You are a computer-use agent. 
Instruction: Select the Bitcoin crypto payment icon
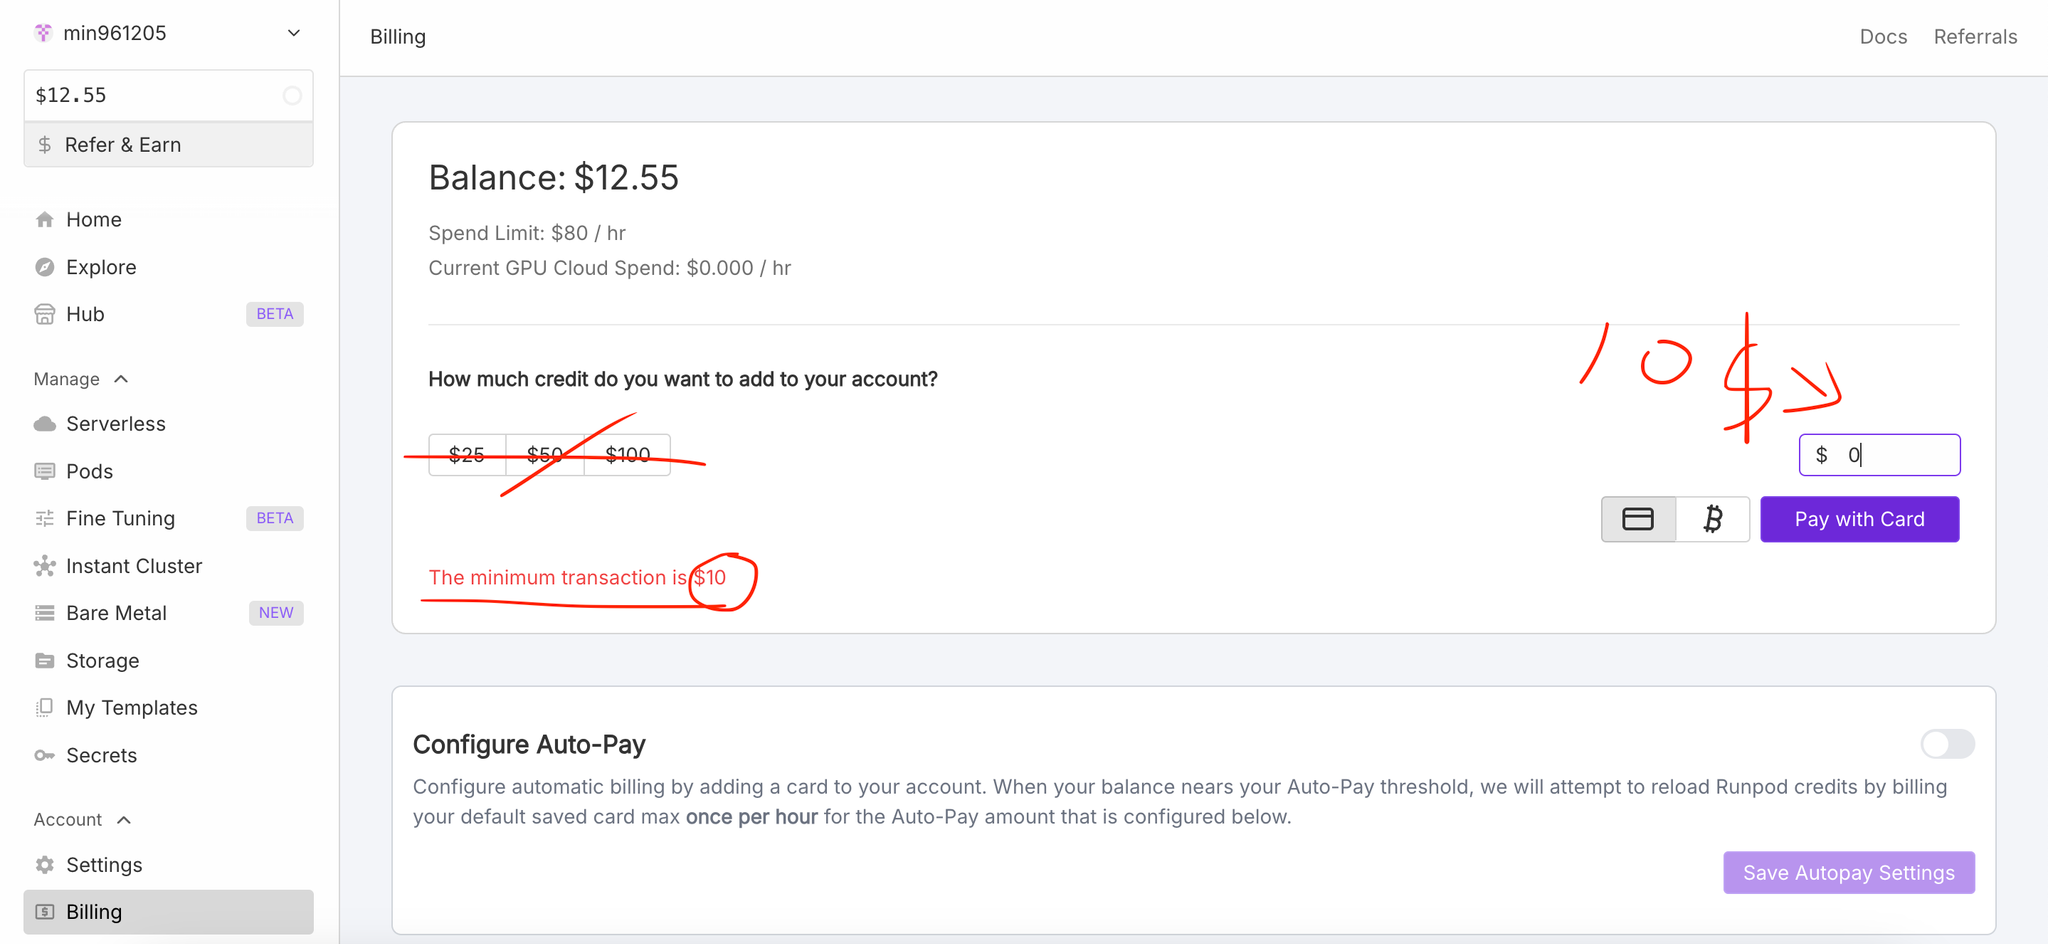point(1713,519)
